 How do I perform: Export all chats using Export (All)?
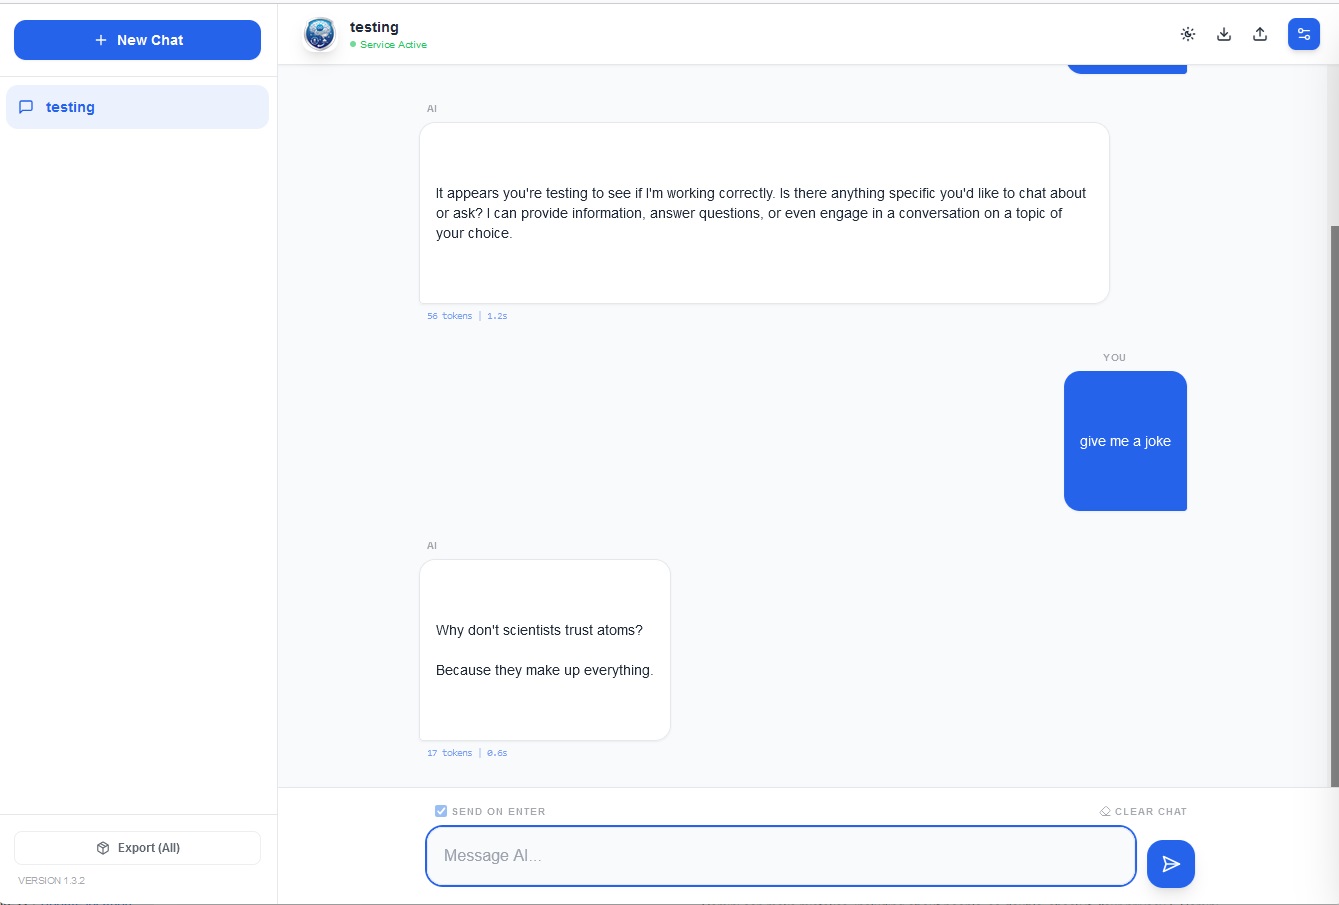coord(137,847)
